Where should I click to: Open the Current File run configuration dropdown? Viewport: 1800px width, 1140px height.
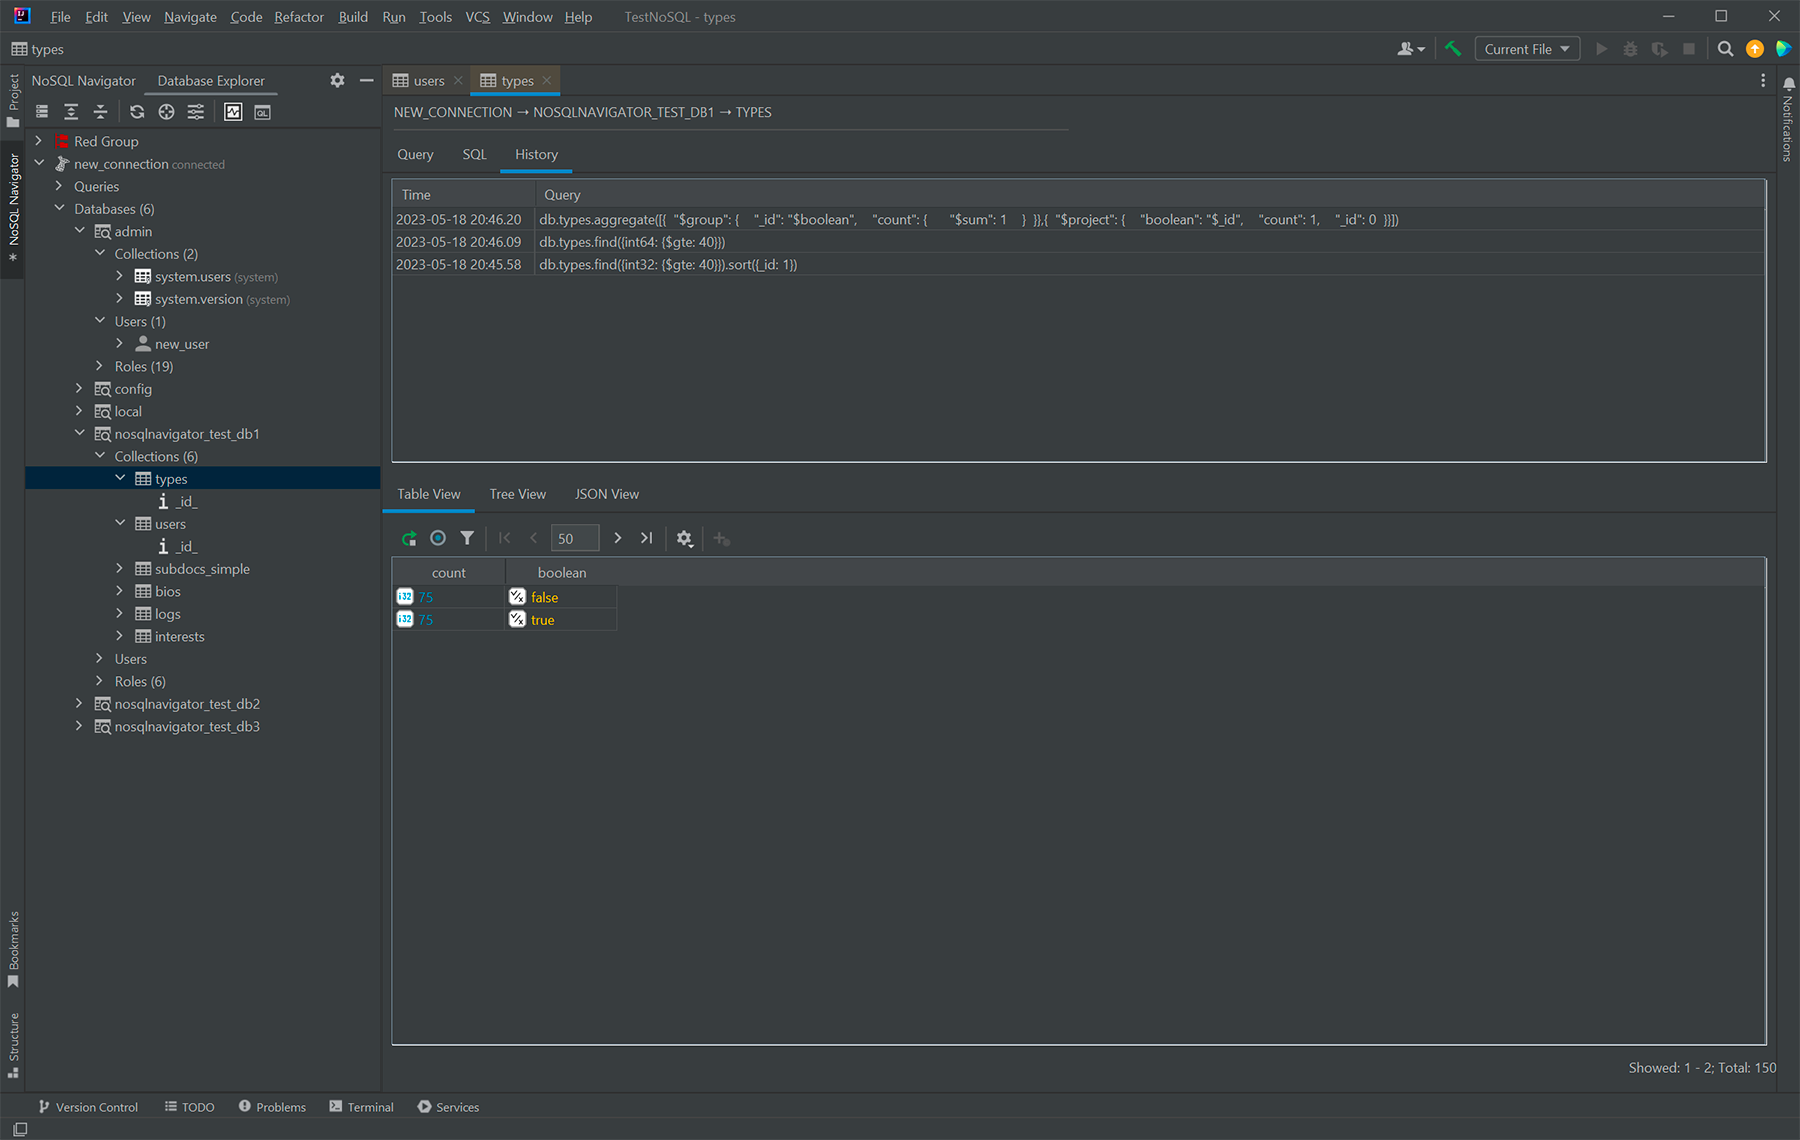pyautogui.click(x=1526, y=49)
